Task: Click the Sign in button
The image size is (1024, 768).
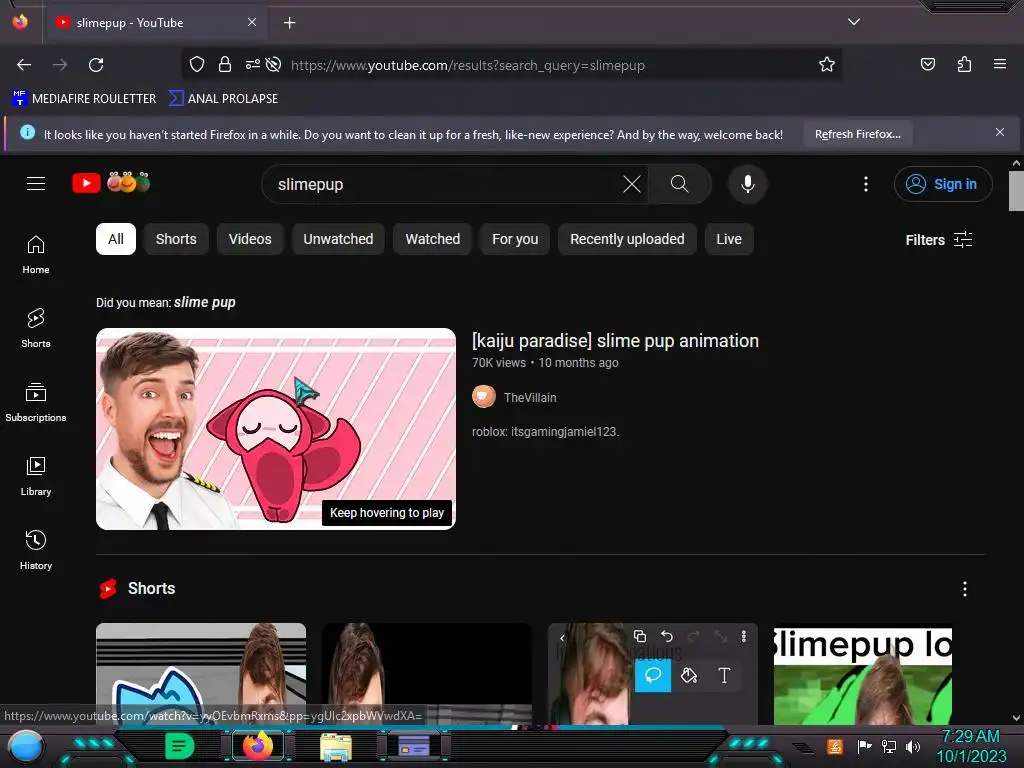Action: 942,184
